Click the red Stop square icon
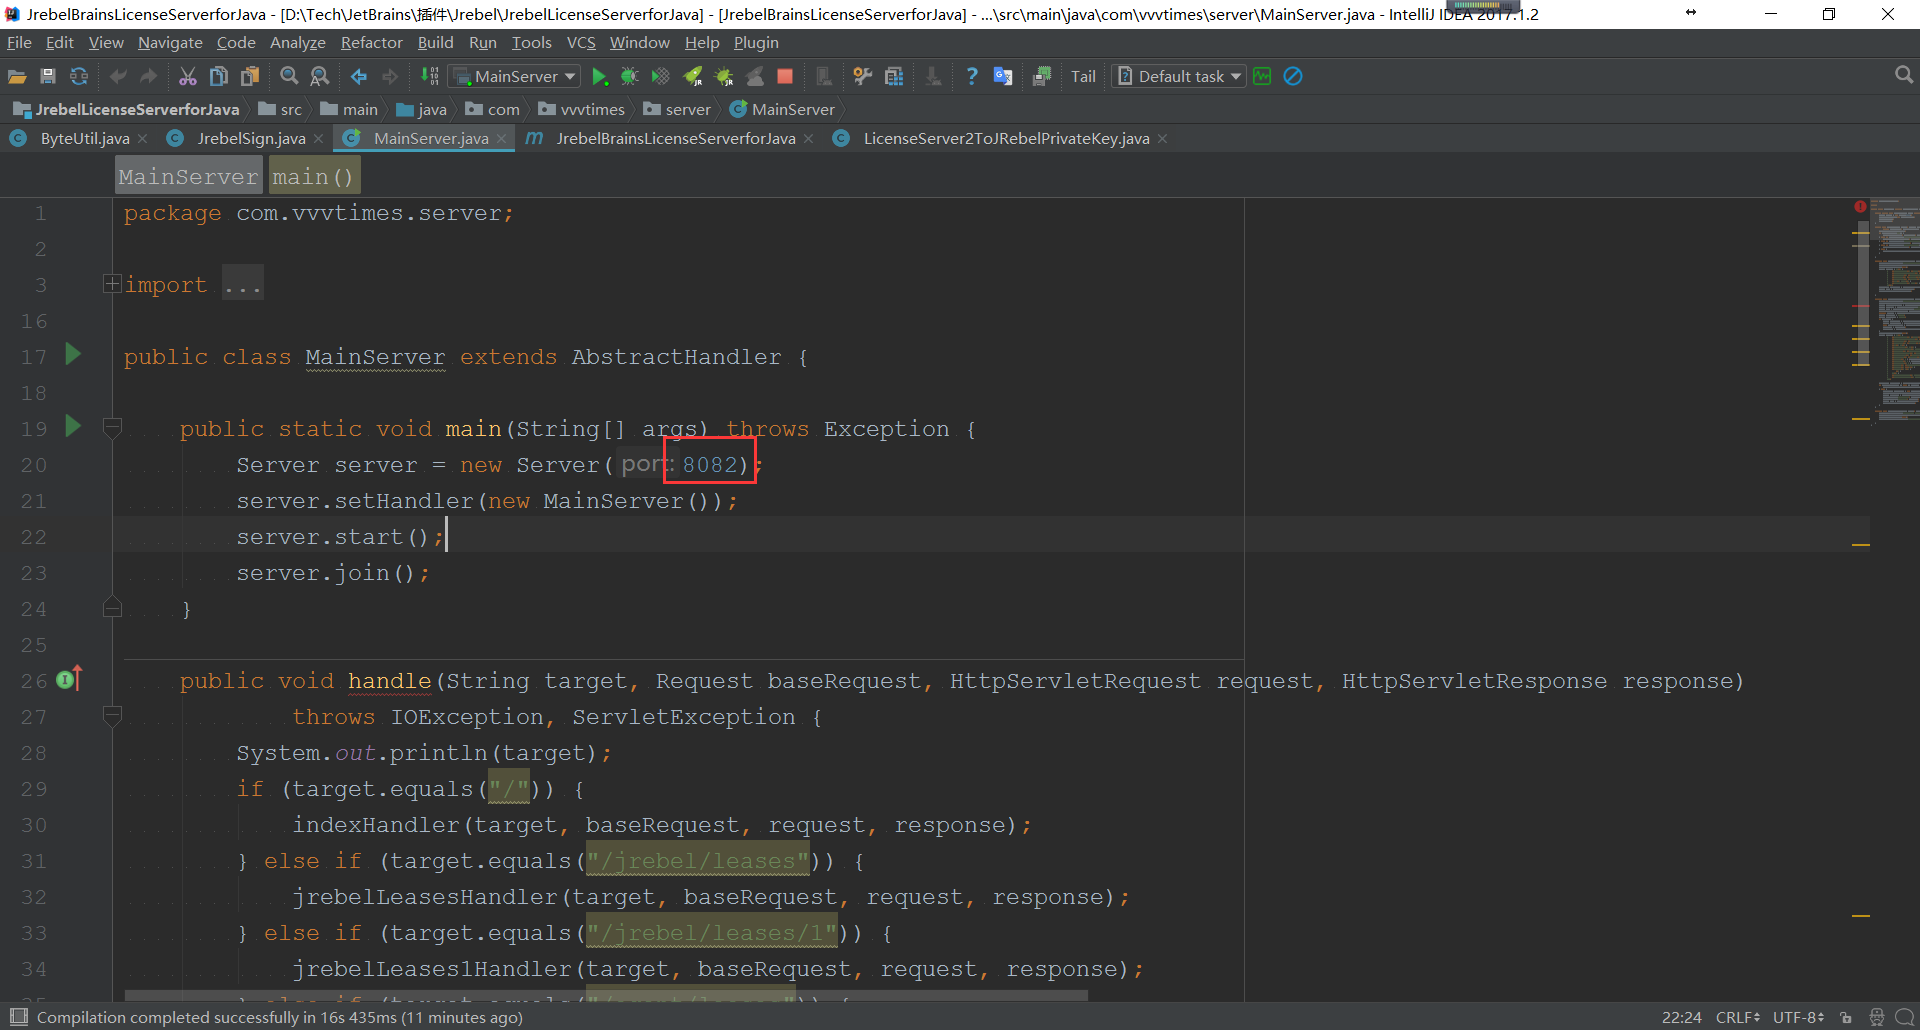This screenshot has width=1920, height=1030. pos(785,77)
